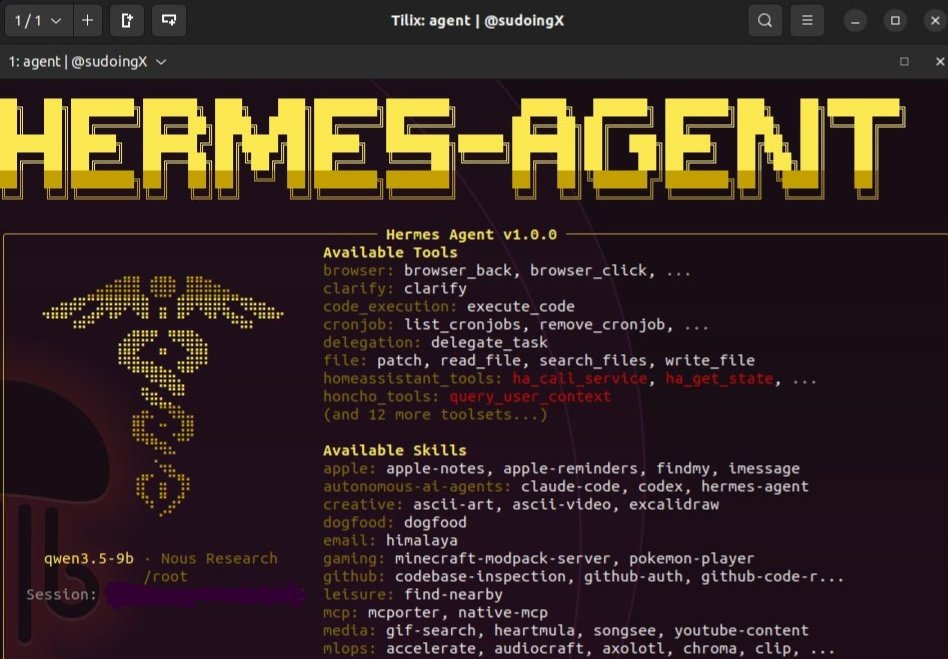Click the 'pokemon-player' skill

[692, 559]
